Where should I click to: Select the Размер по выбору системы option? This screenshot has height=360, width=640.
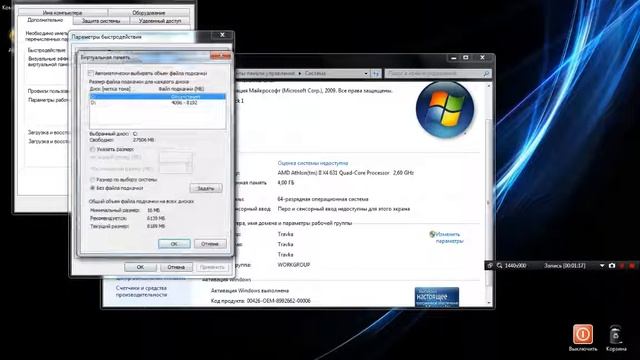(92, 180)
